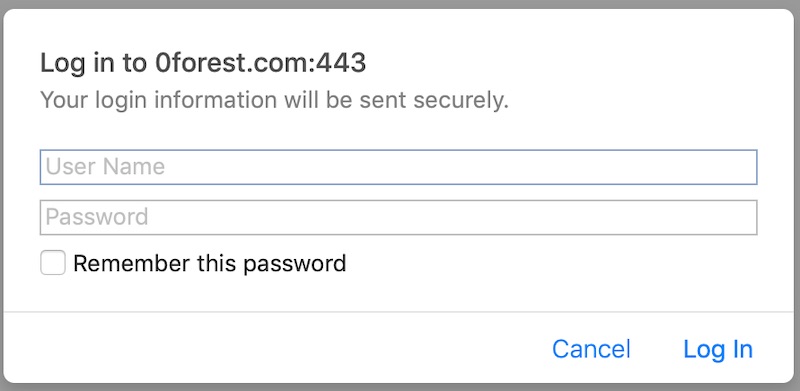Submit credentials using Log In
Viewport: 800px width, 391px height.
pyautogui.click(x=718, y=350)
